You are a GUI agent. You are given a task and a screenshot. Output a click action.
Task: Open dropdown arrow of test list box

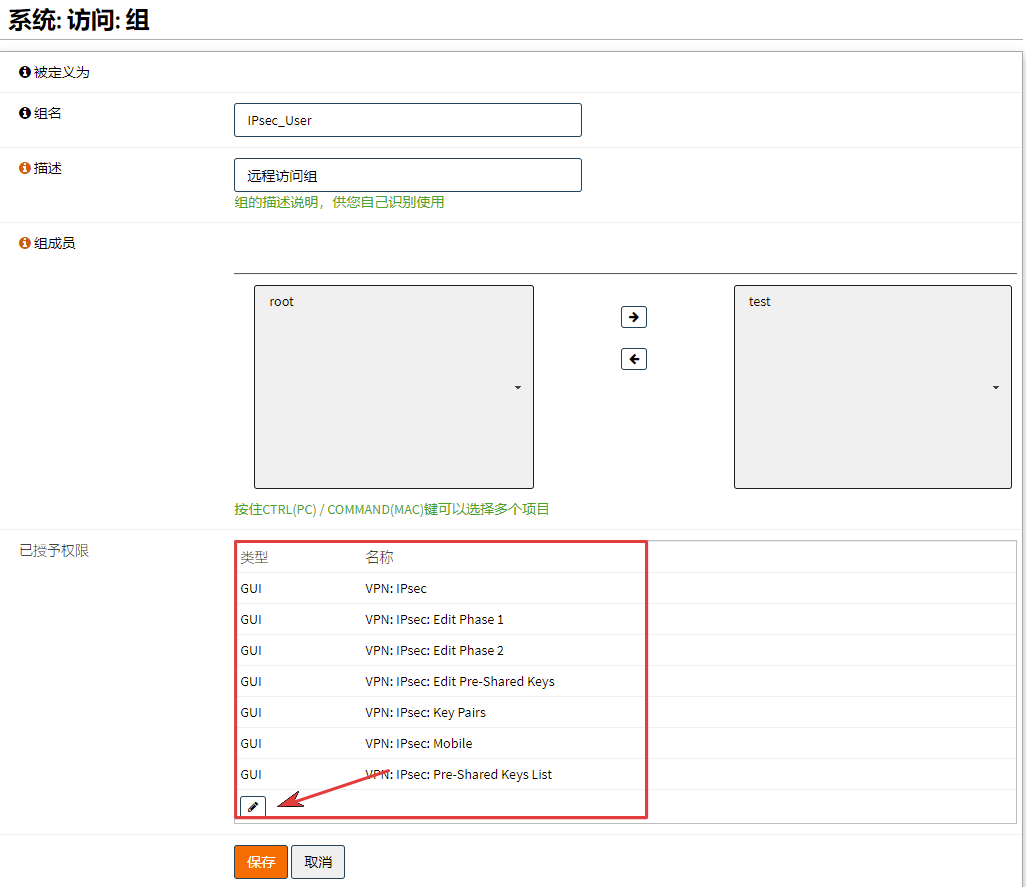pyautogui.click(x=996, y=387)
